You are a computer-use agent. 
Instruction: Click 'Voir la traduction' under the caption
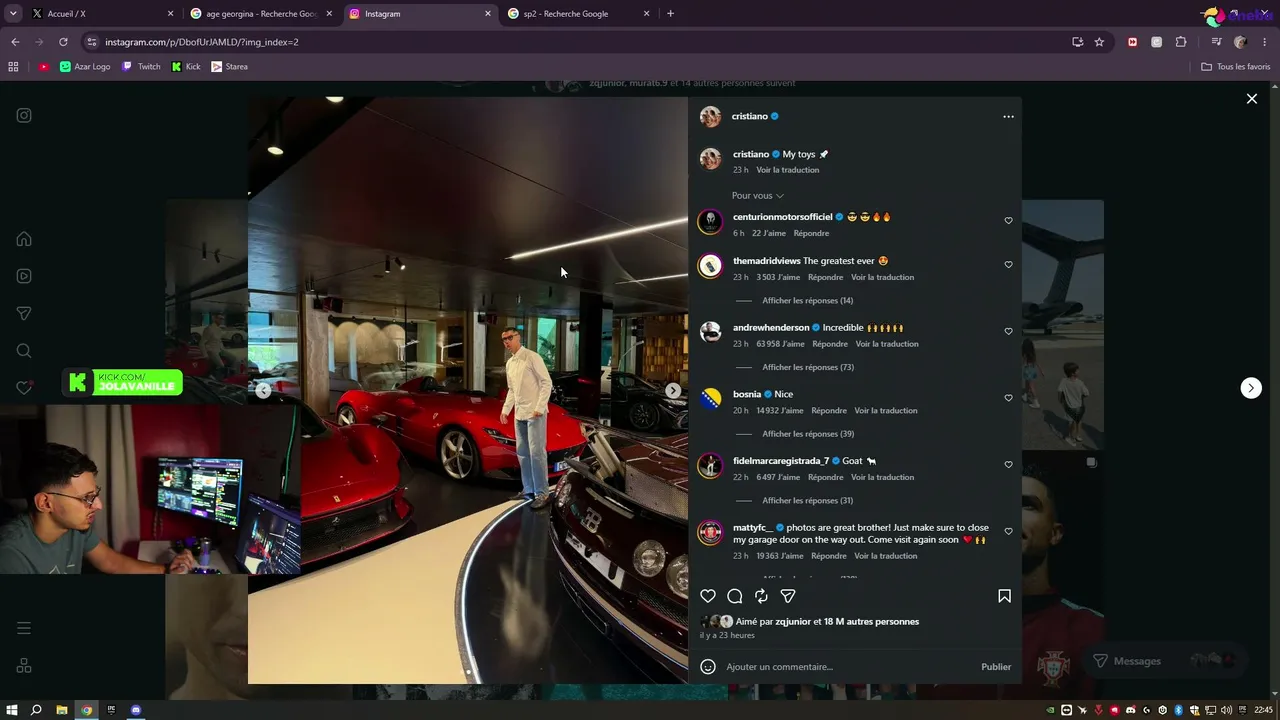787,170
